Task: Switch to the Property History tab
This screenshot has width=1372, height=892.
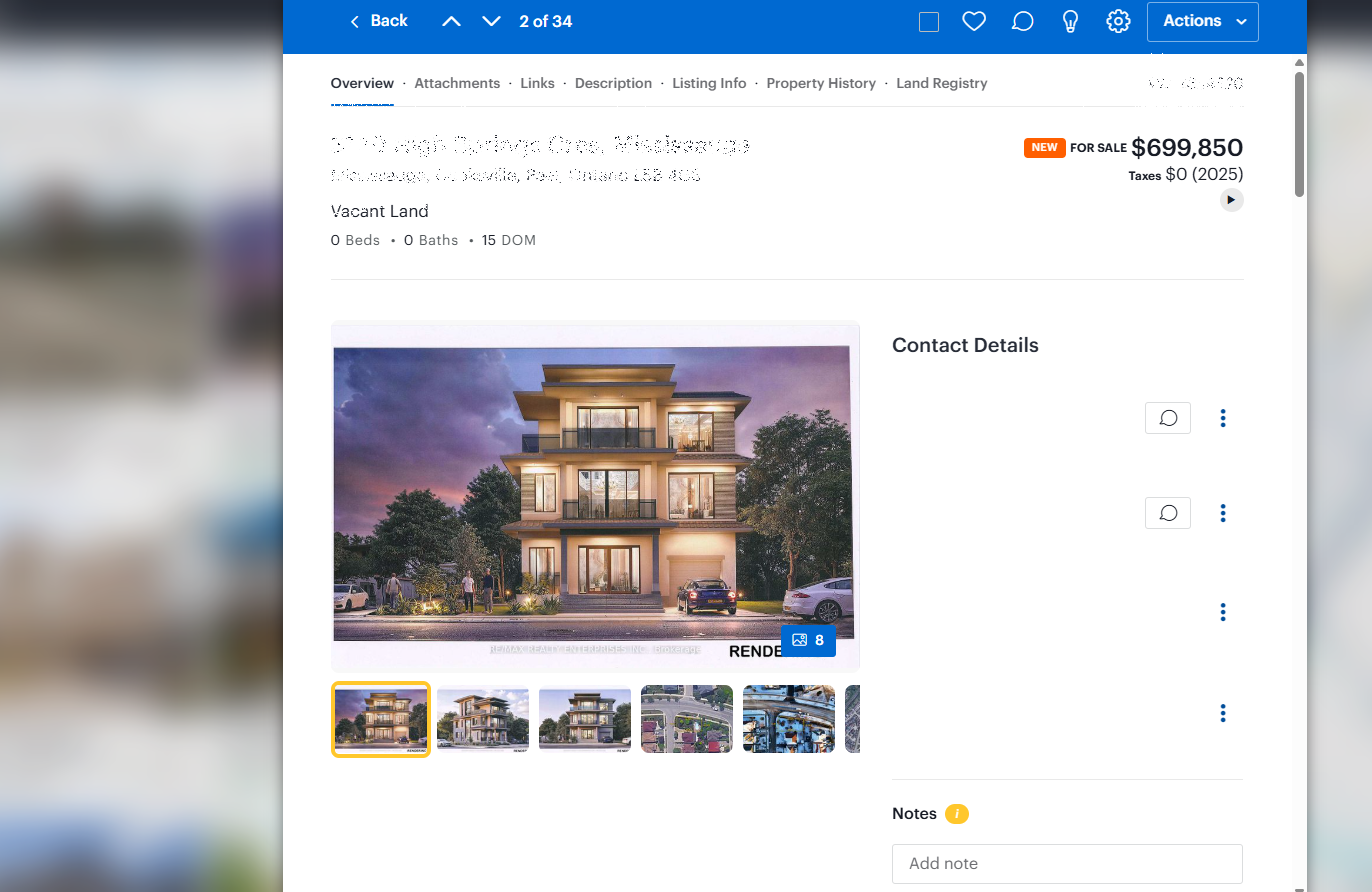Action: point(821,83)
